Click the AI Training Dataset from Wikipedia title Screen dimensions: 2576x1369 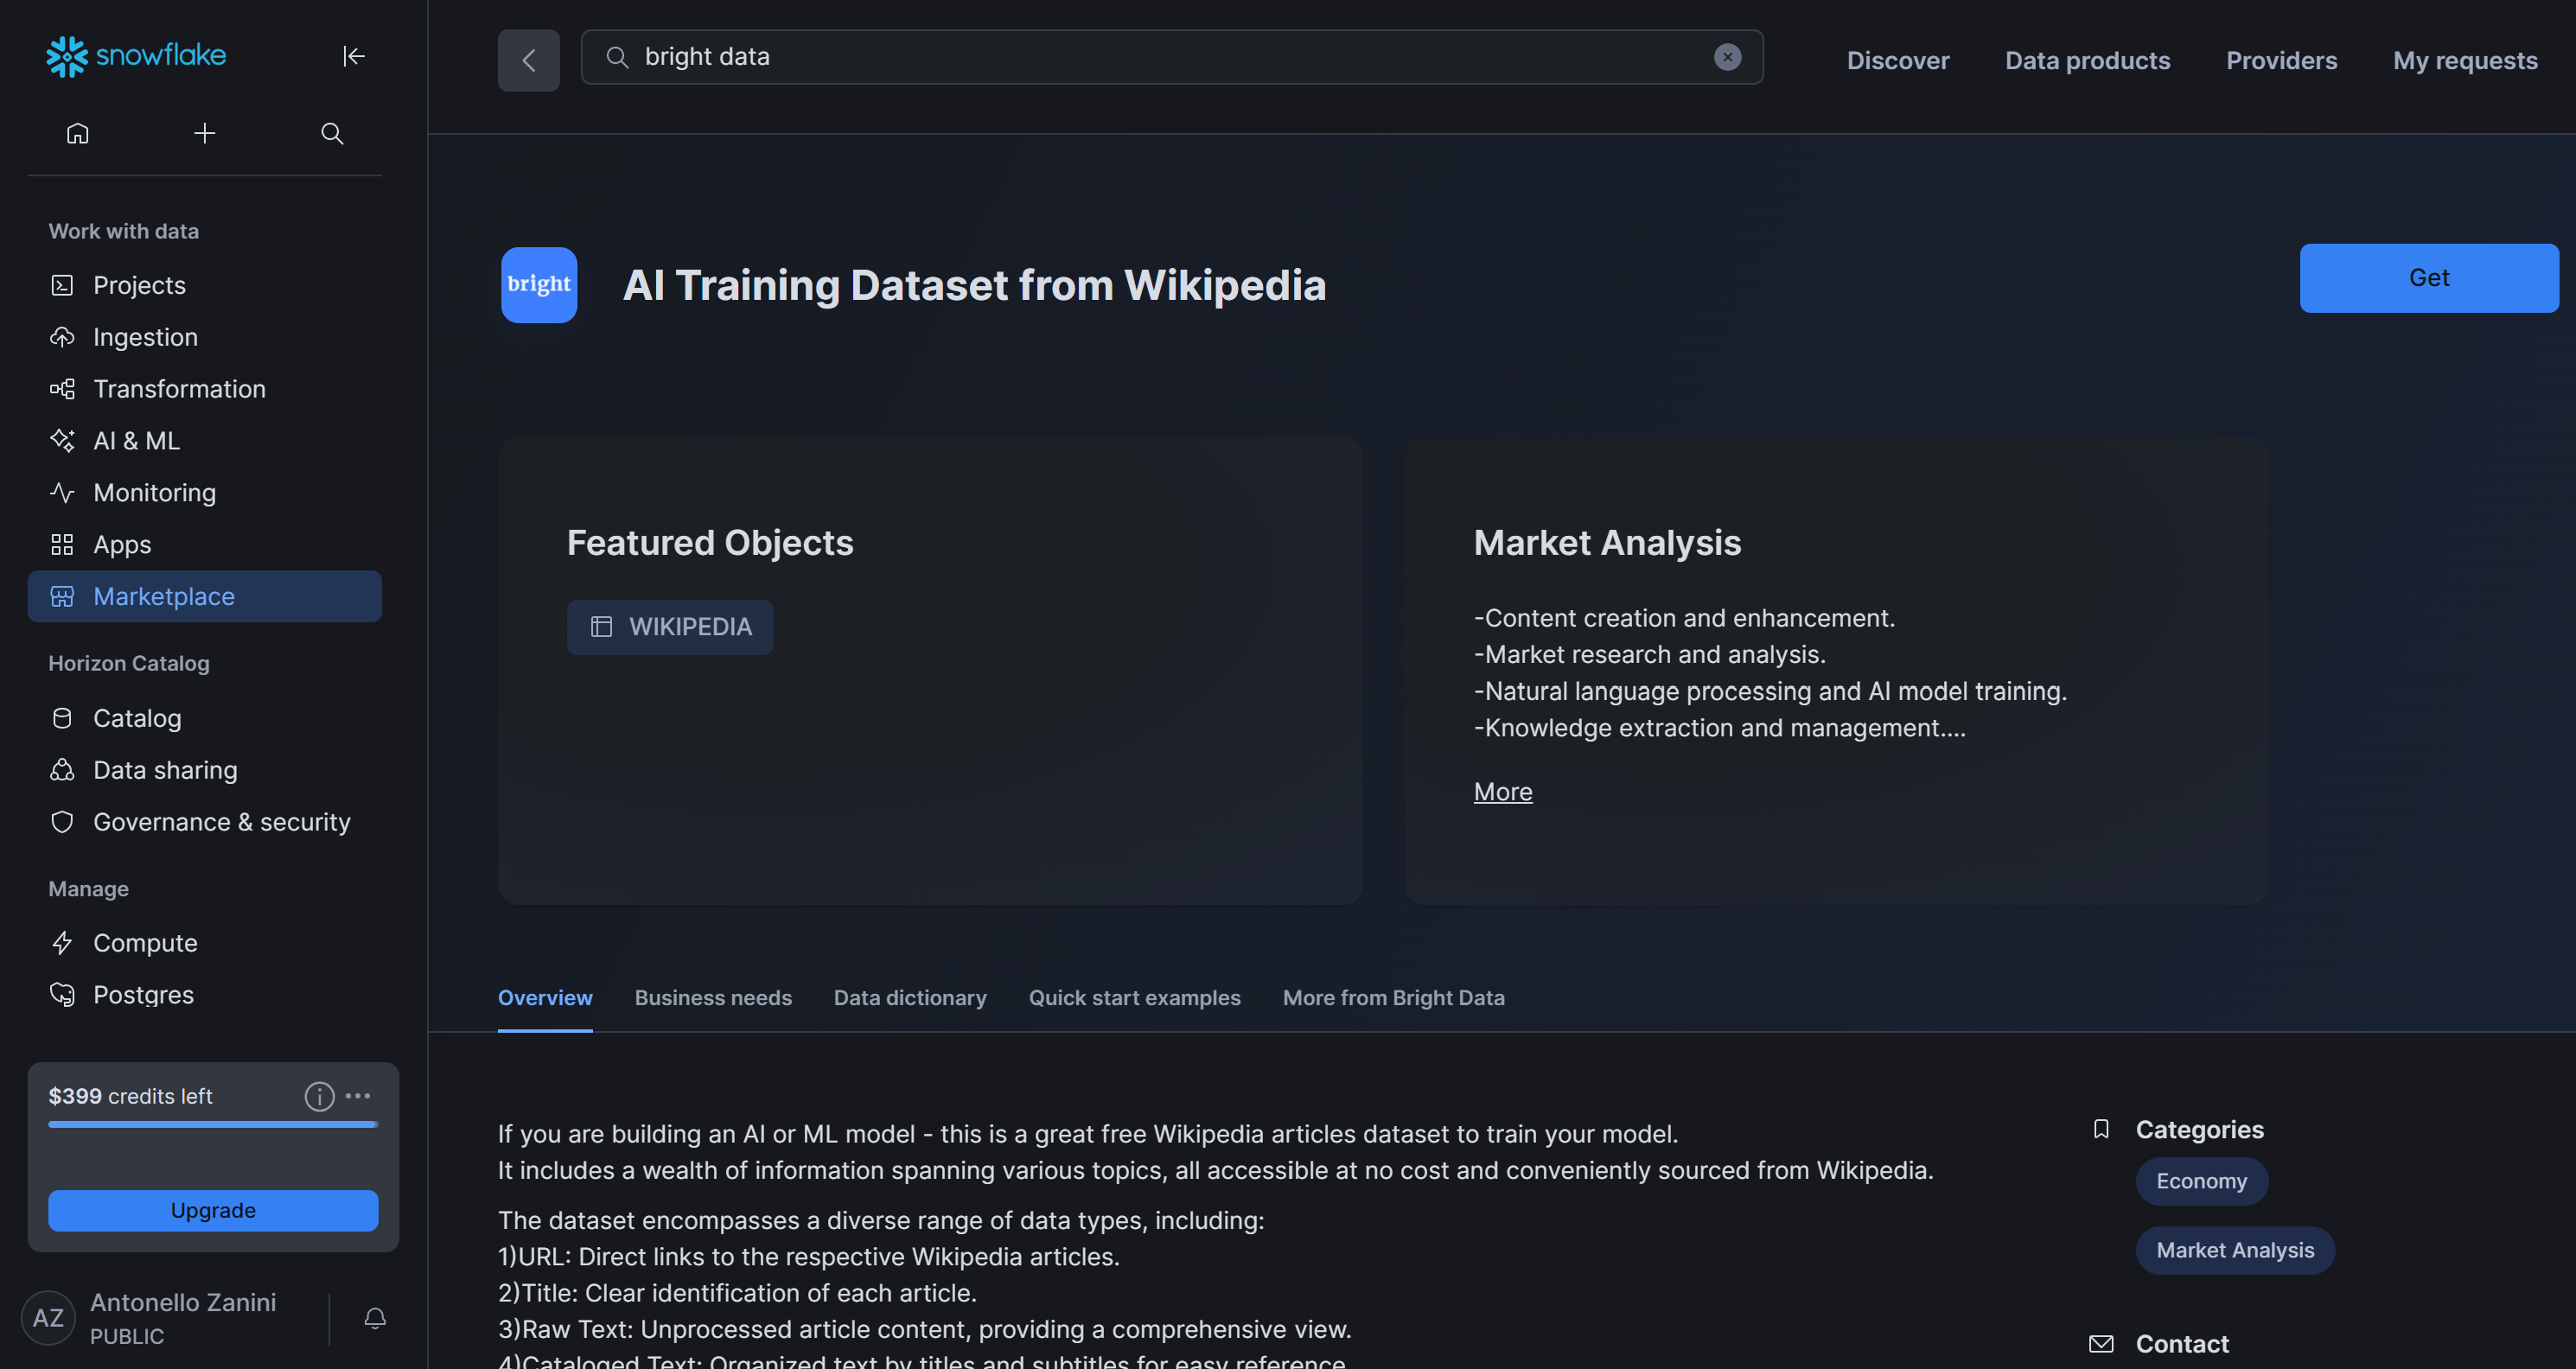975,286
